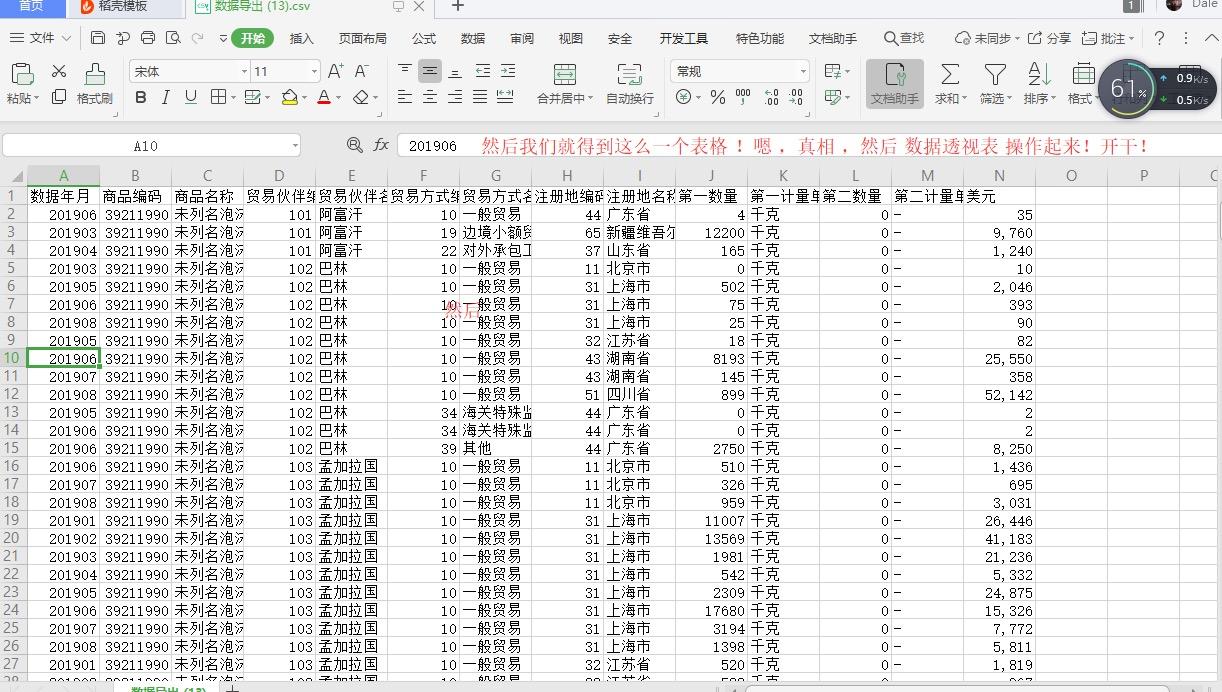This screenshot has height=692, width=1222.
Task: Click the decrease decimal places icon
Action: click(x=796, y=97)
